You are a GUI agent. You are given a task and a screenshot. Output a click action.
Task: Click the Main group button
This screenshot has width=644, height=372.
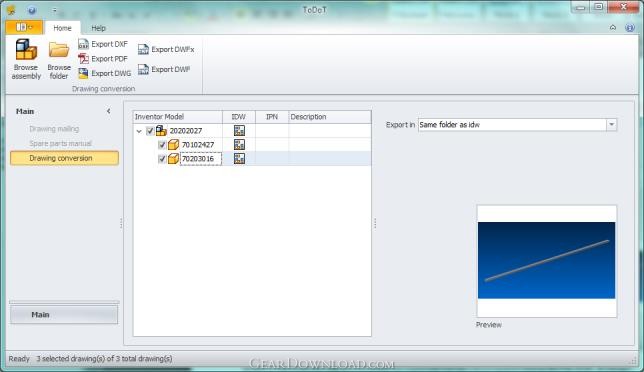64,315
